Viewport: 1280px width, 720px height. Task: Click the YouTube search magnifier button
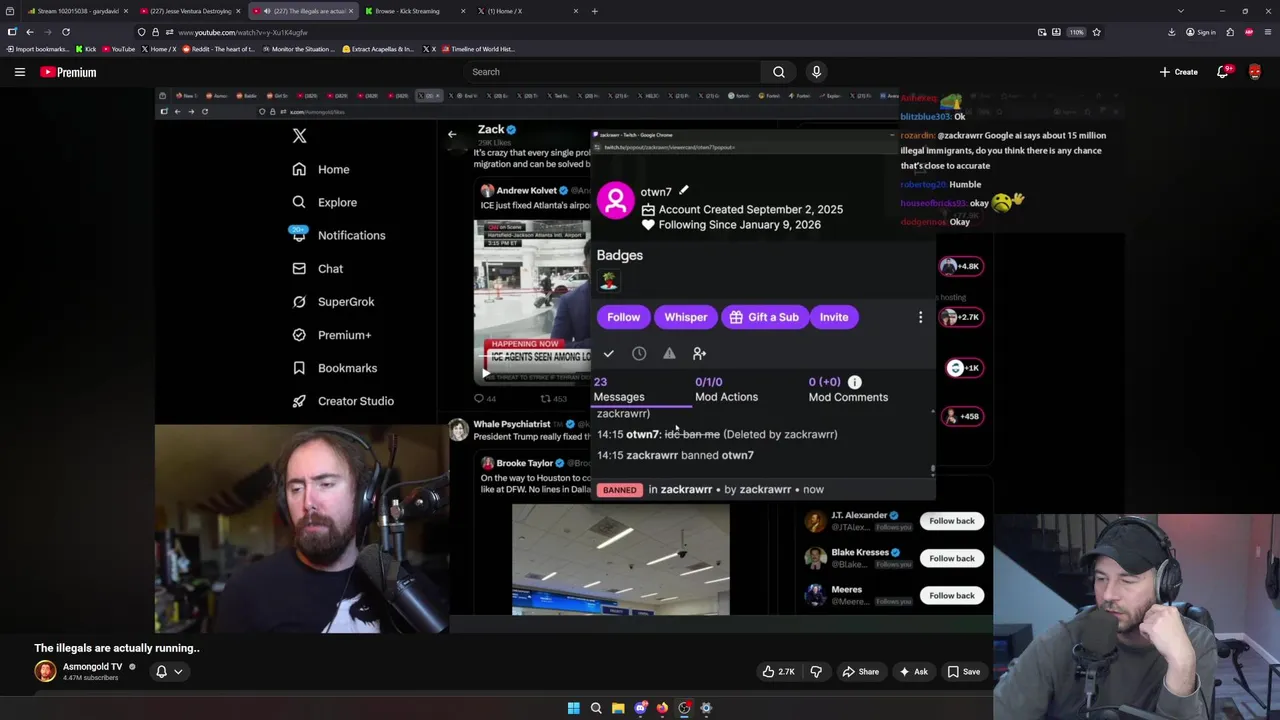pyautogui.click(x=778, y=72)
